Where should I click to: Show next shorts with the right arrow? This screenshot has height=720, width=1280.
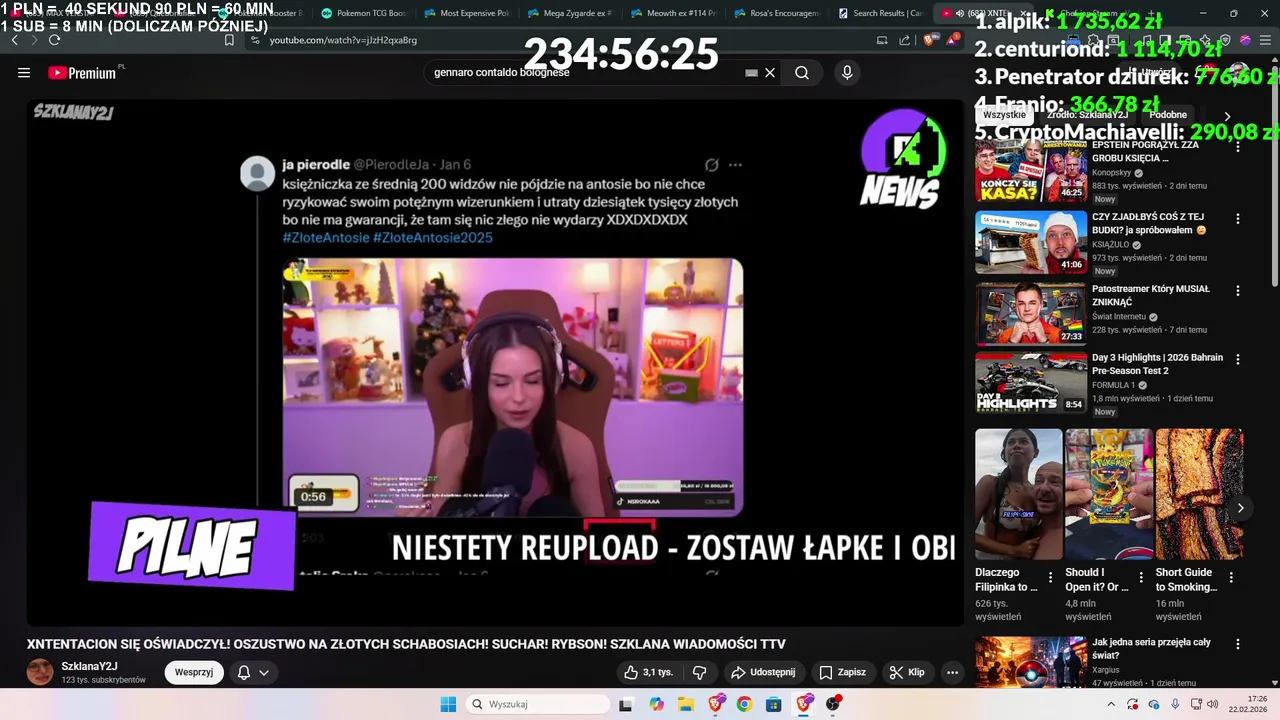1240,508
